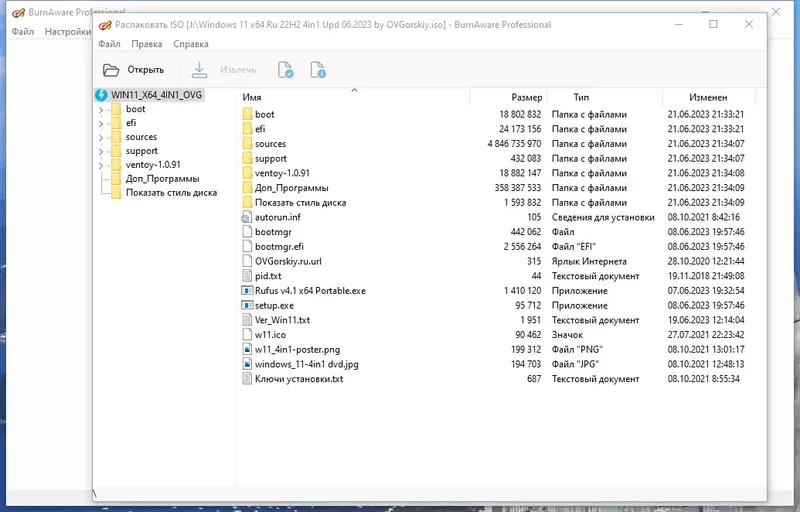This screenshot has width=800, height=512.
Task: Click the autorun.inf file icon
Action: (x=247, y=217)
